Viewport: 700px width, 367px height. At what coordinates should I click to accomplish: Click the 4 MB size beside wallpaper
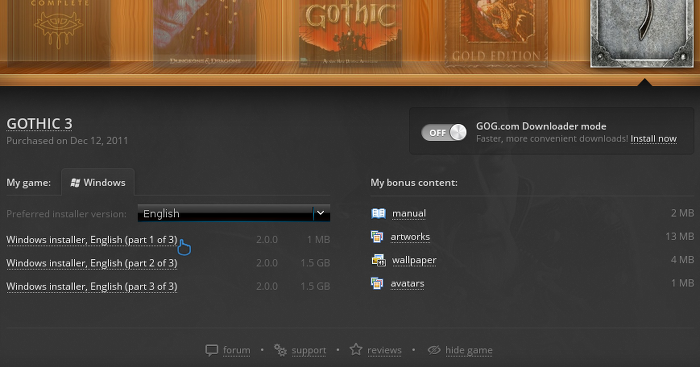coord(682,259)
